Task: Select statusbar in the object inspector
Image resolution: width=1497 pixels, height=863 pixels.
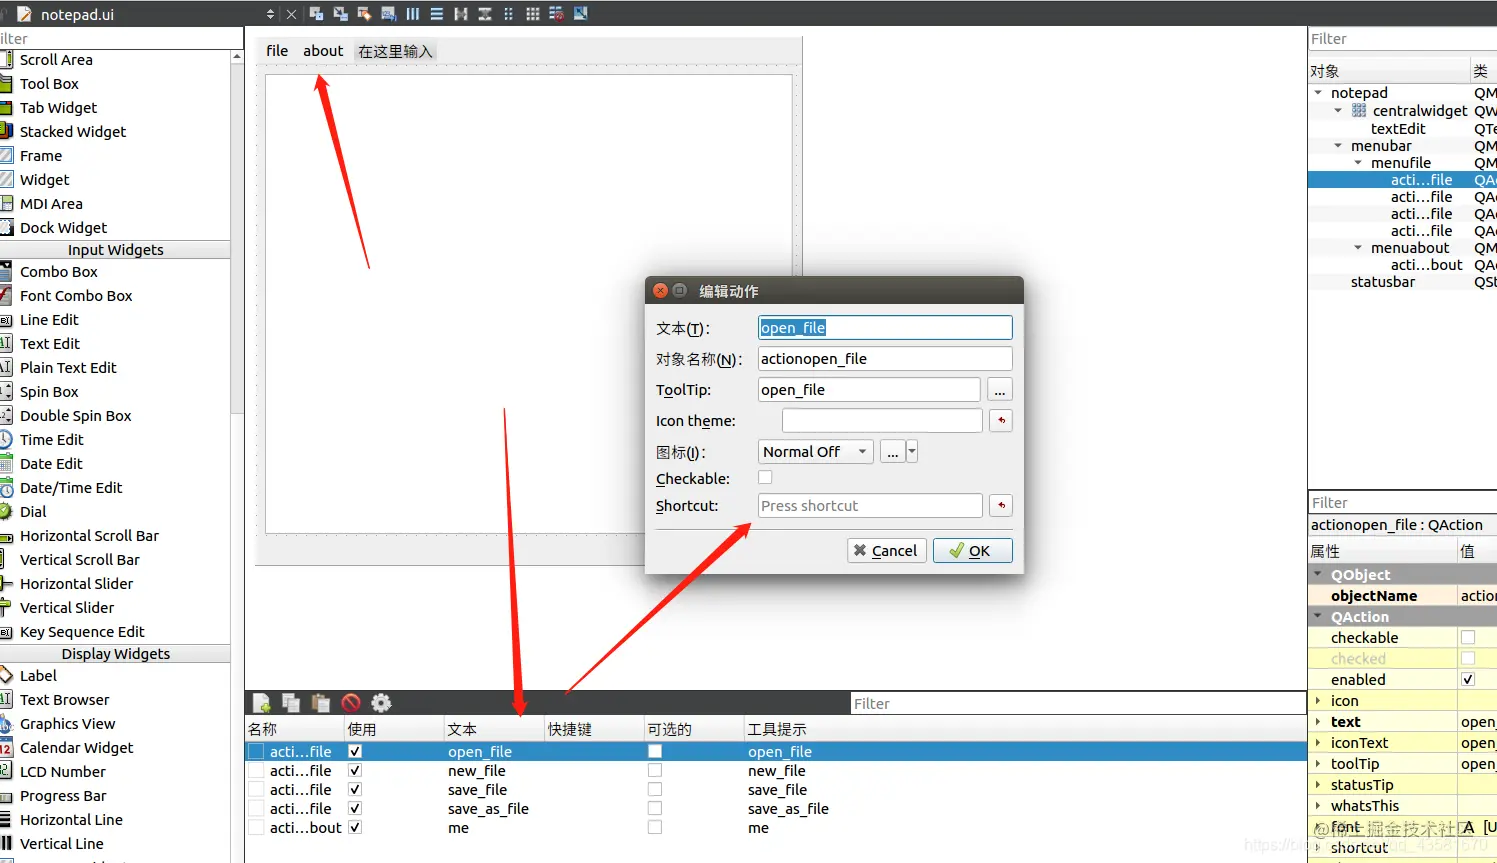Action: coord(1382,282)
